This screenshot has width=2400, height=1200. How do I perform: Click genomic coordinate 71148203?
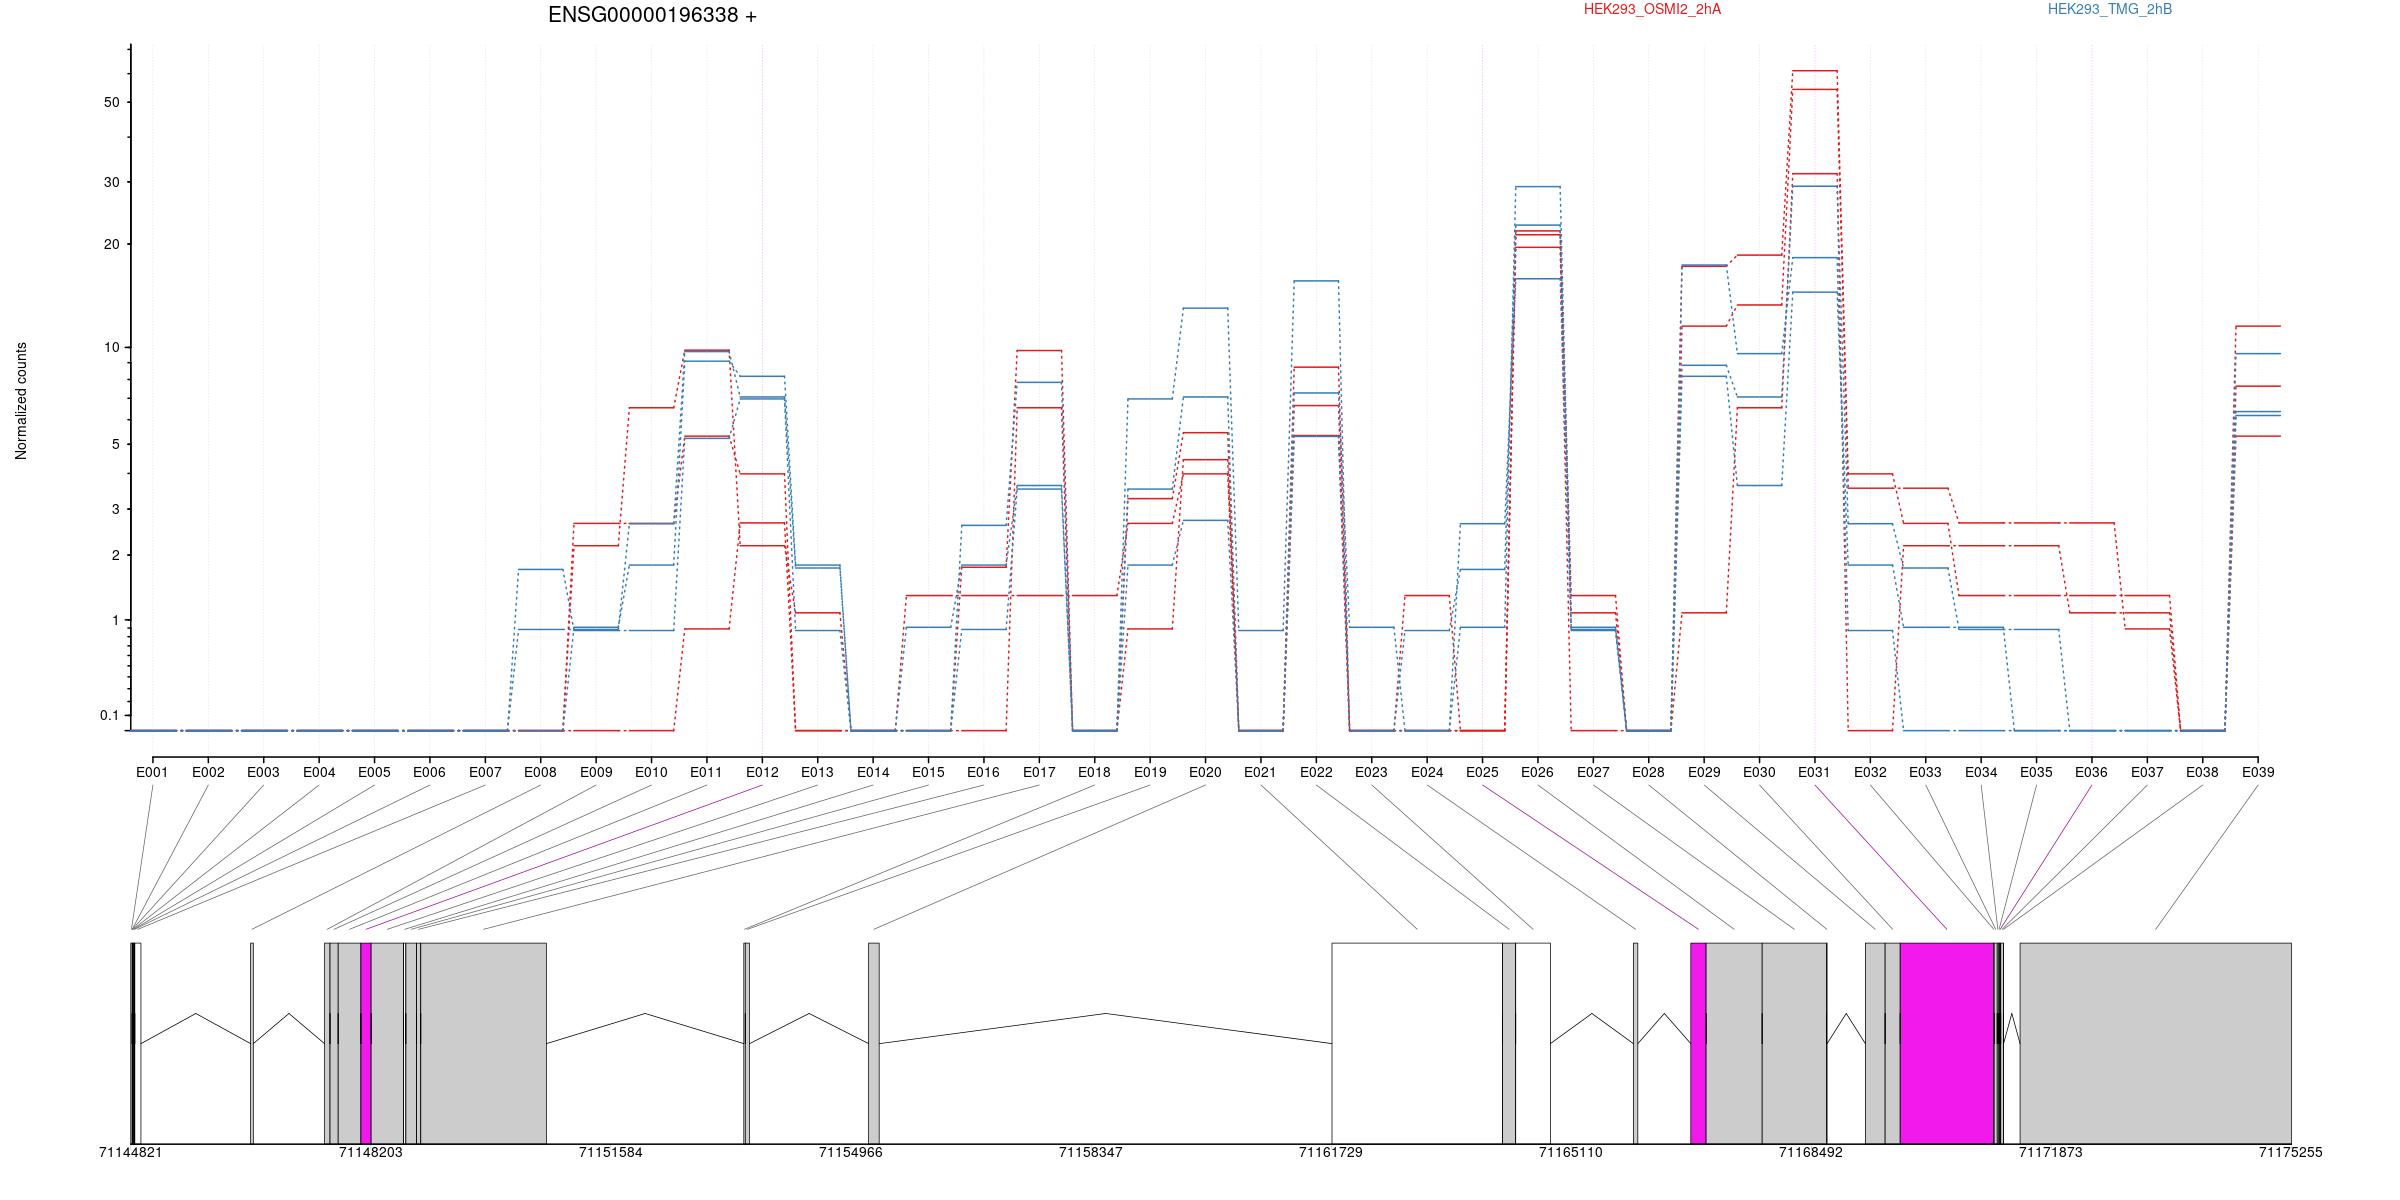coord(371,1153)
